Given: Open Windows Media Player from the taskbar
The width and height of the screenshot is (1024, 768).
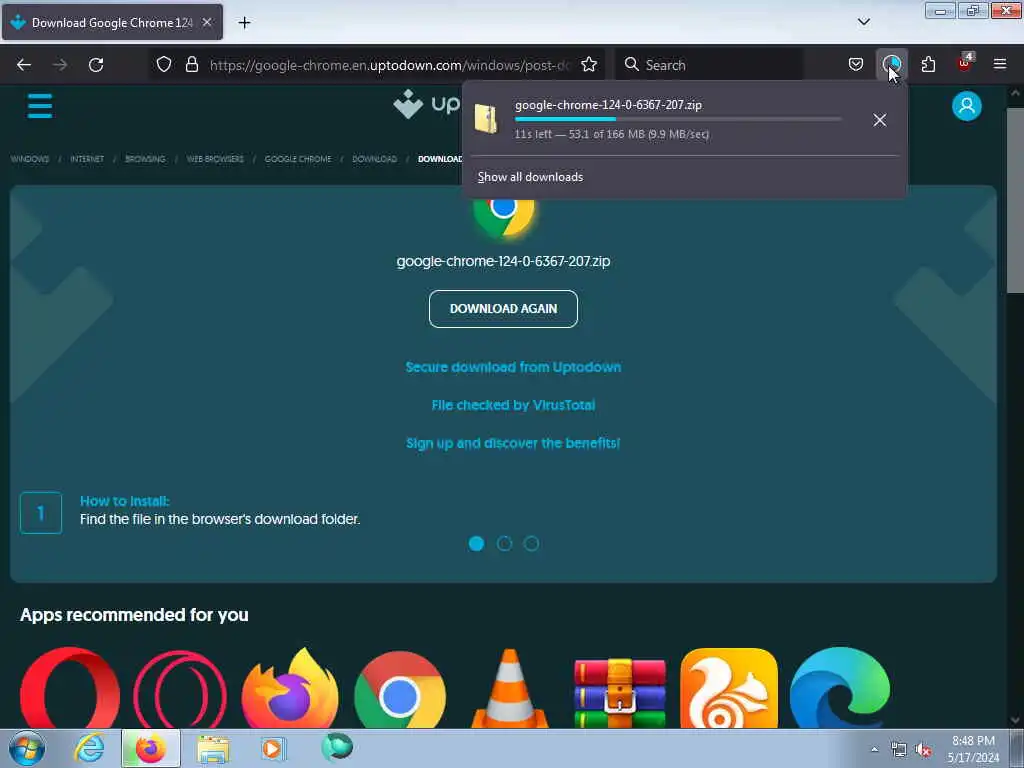Looking at the screenshot, I should click(274, 748).
